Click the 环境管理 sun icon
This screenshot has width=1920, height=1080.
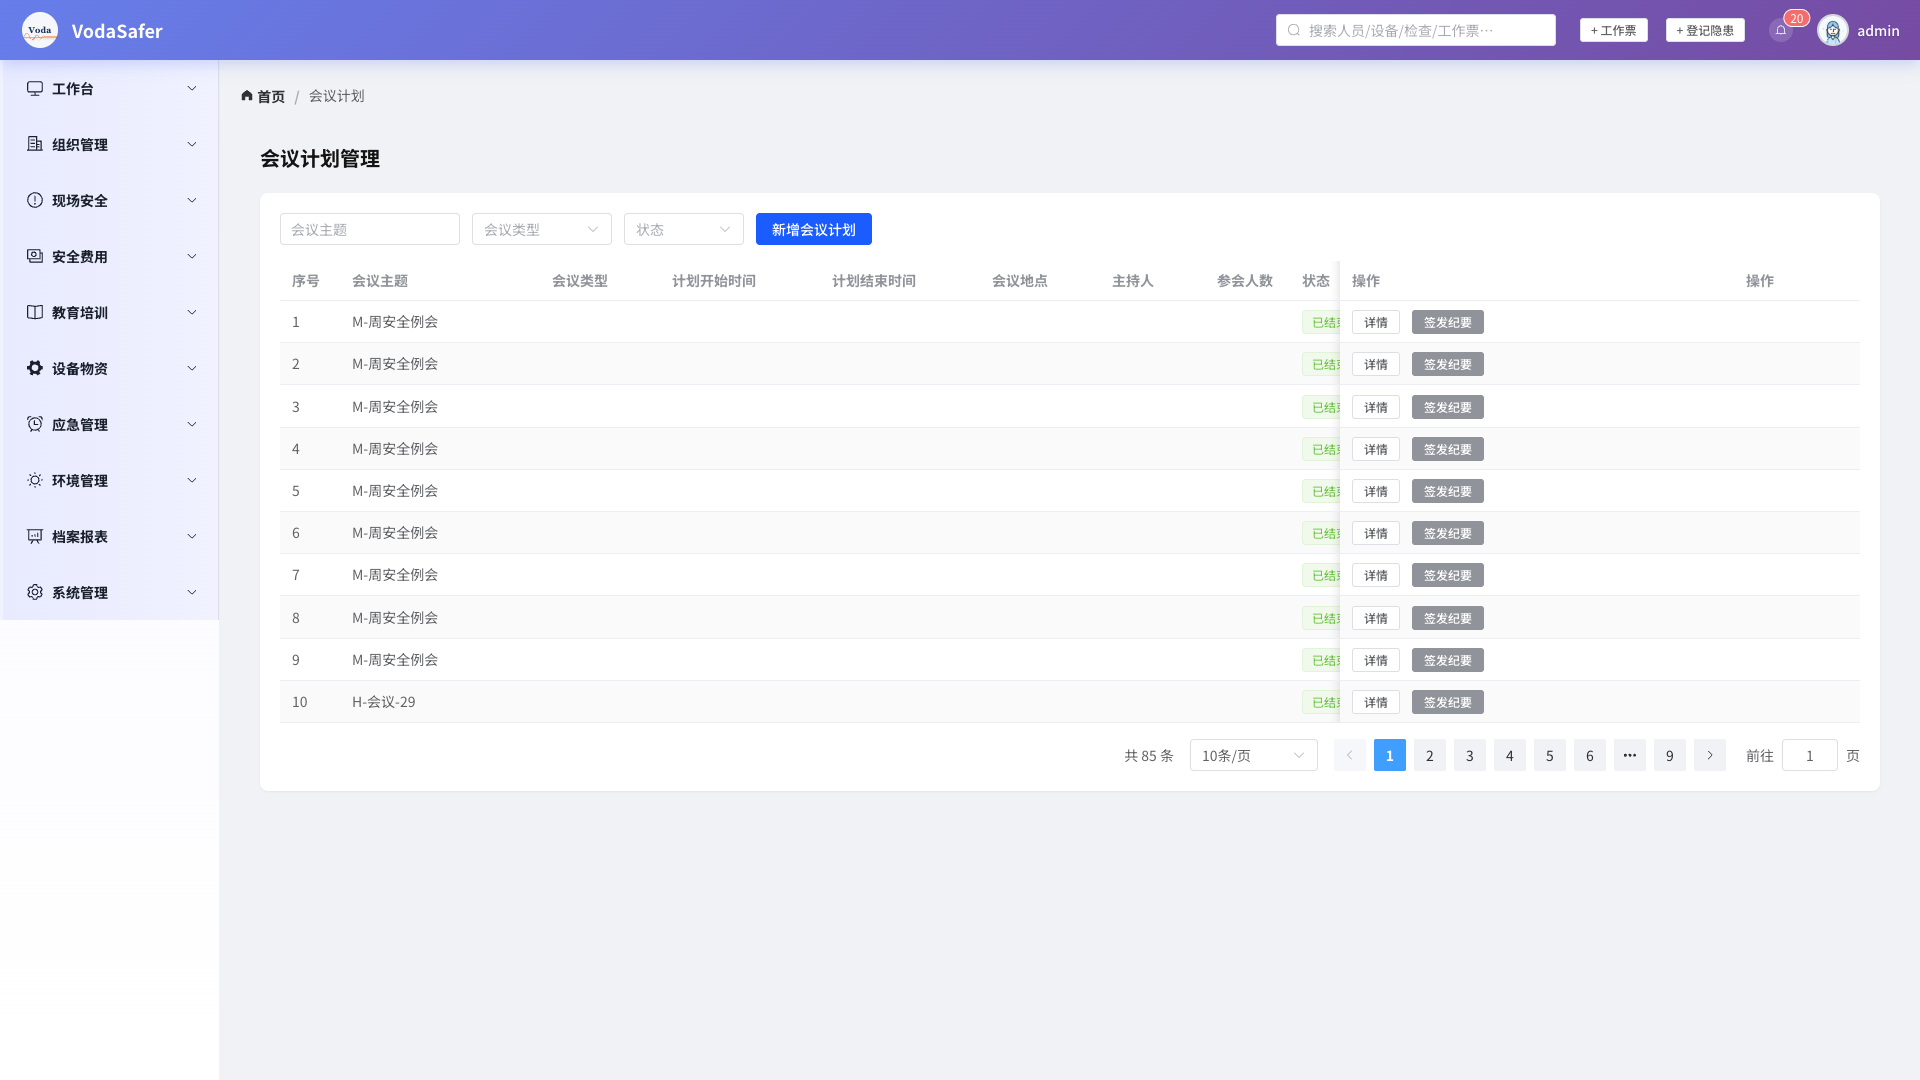click(35, 480)
